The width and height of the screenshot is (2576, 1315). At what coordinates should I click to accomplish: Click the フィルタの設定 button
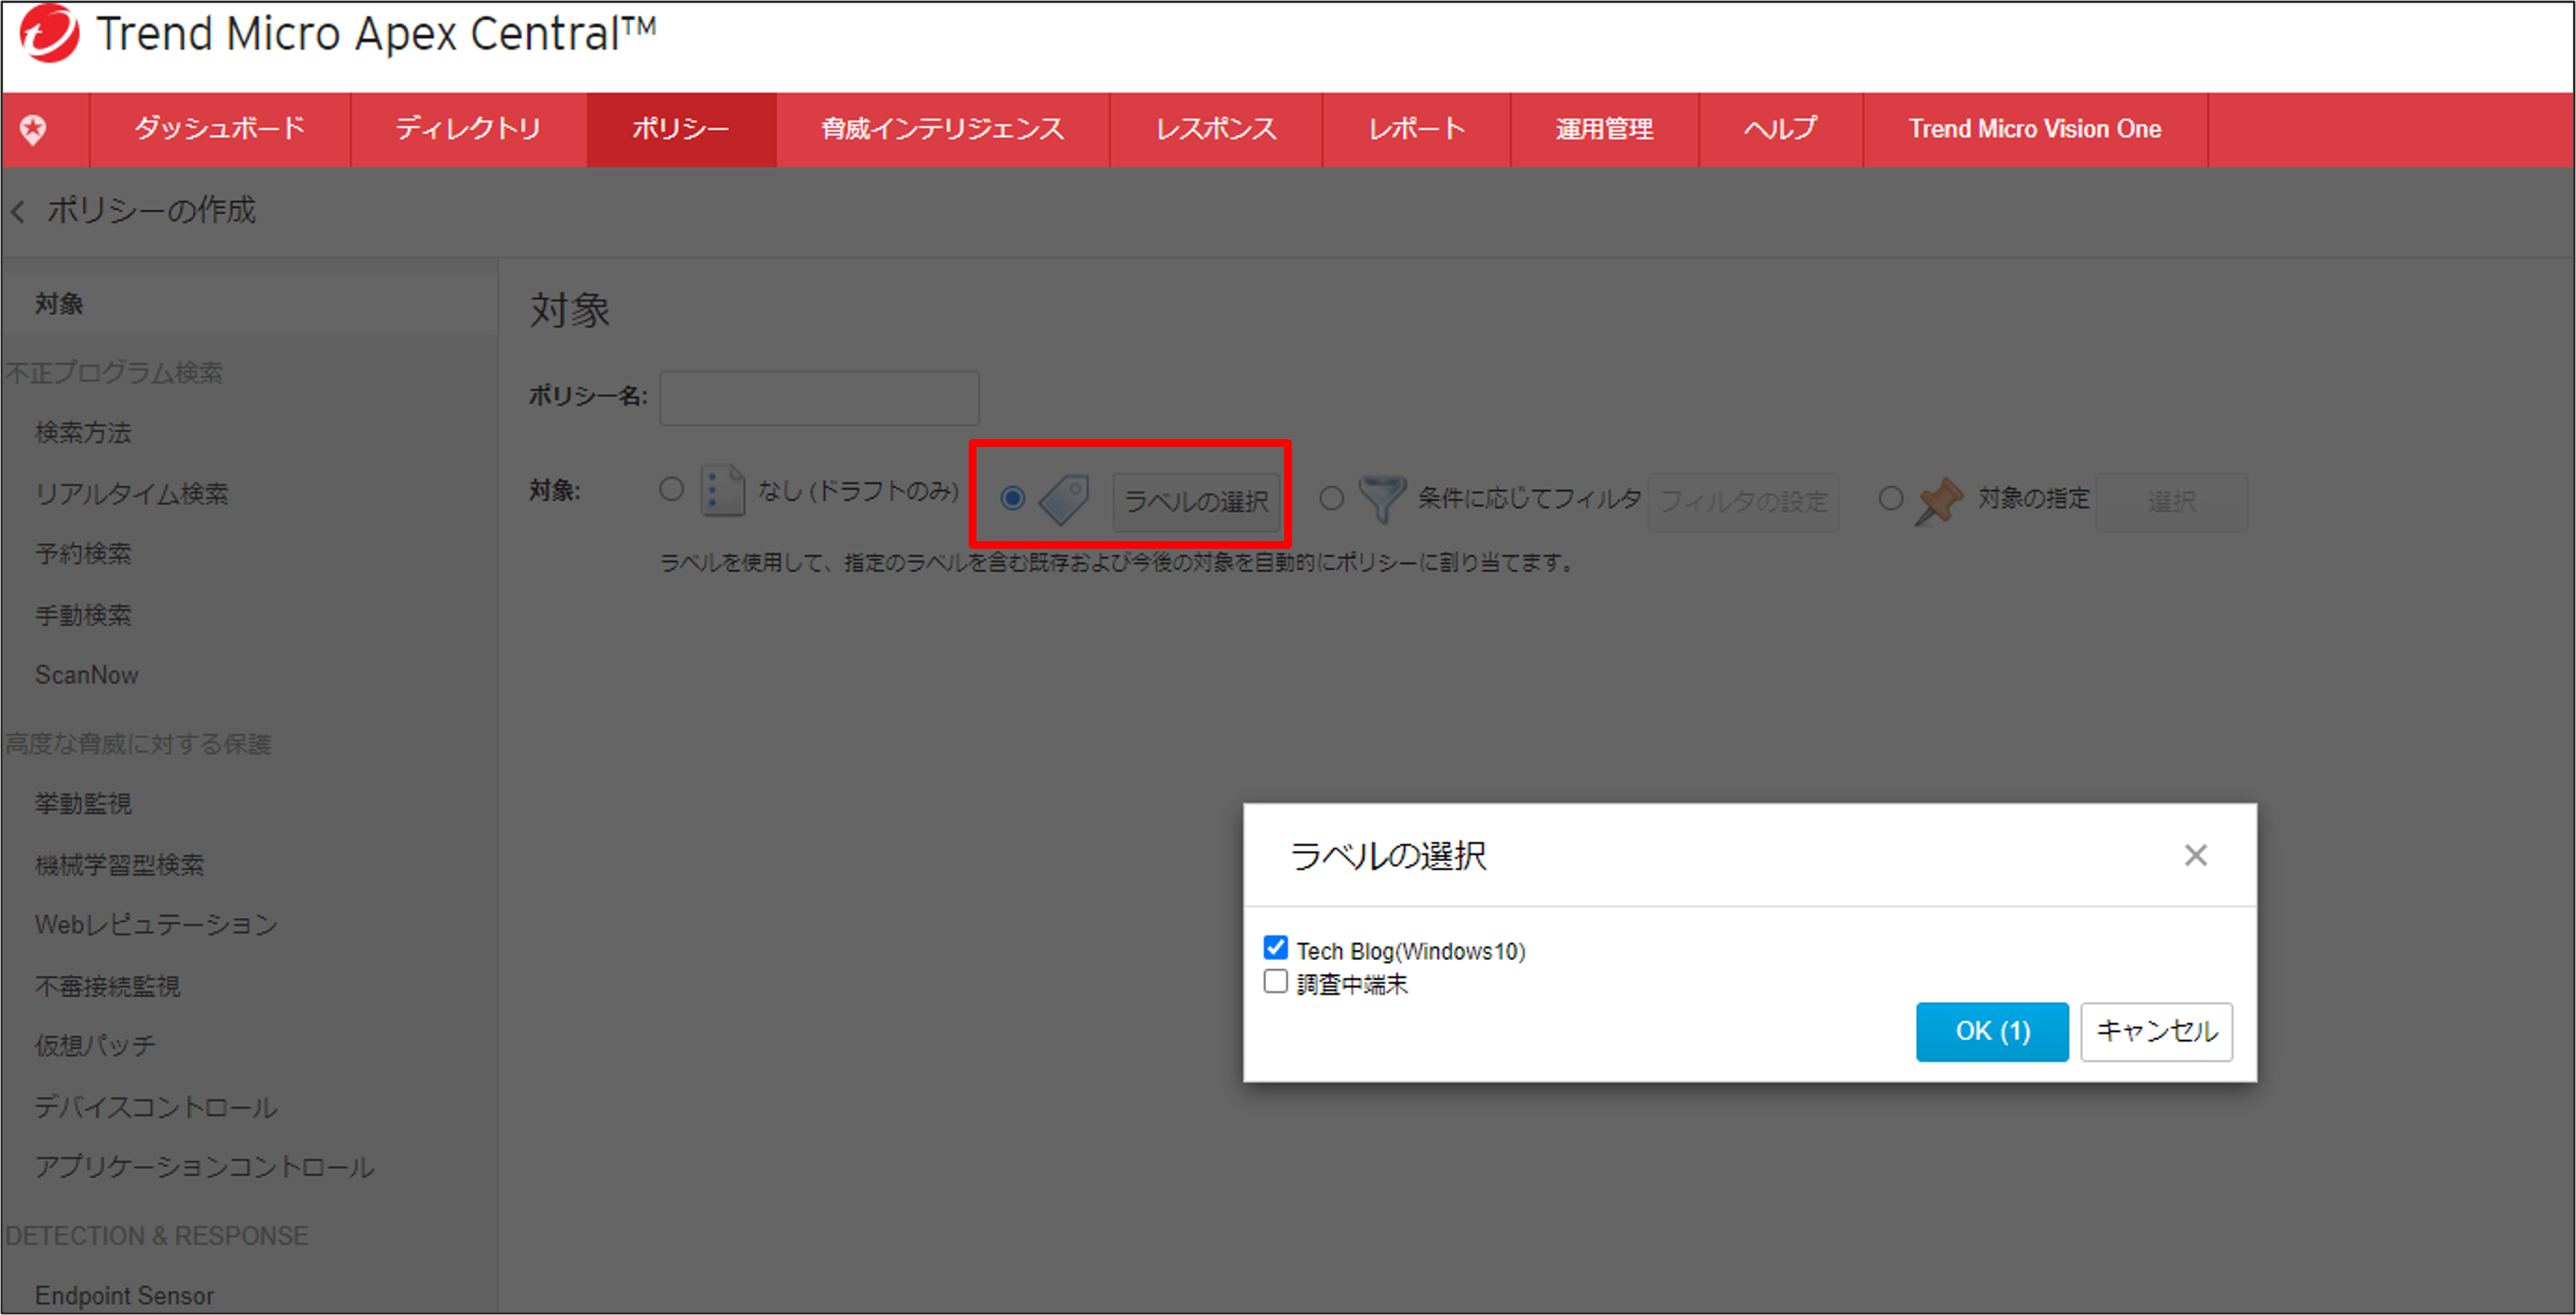click(1743, 501)
